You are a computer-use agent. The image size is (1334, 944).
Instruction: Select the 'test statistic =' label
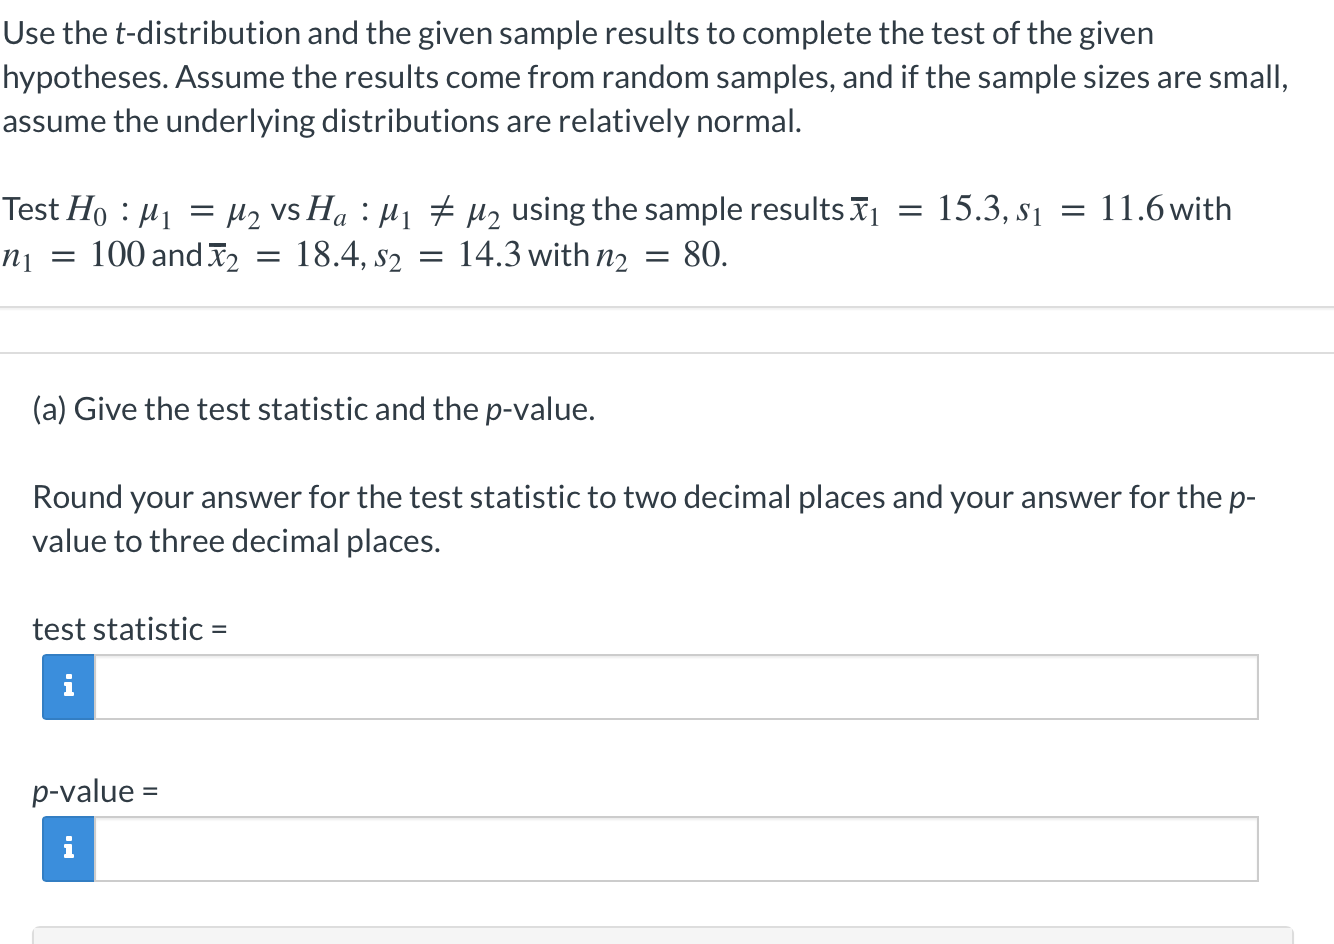[x=130, y=629]
